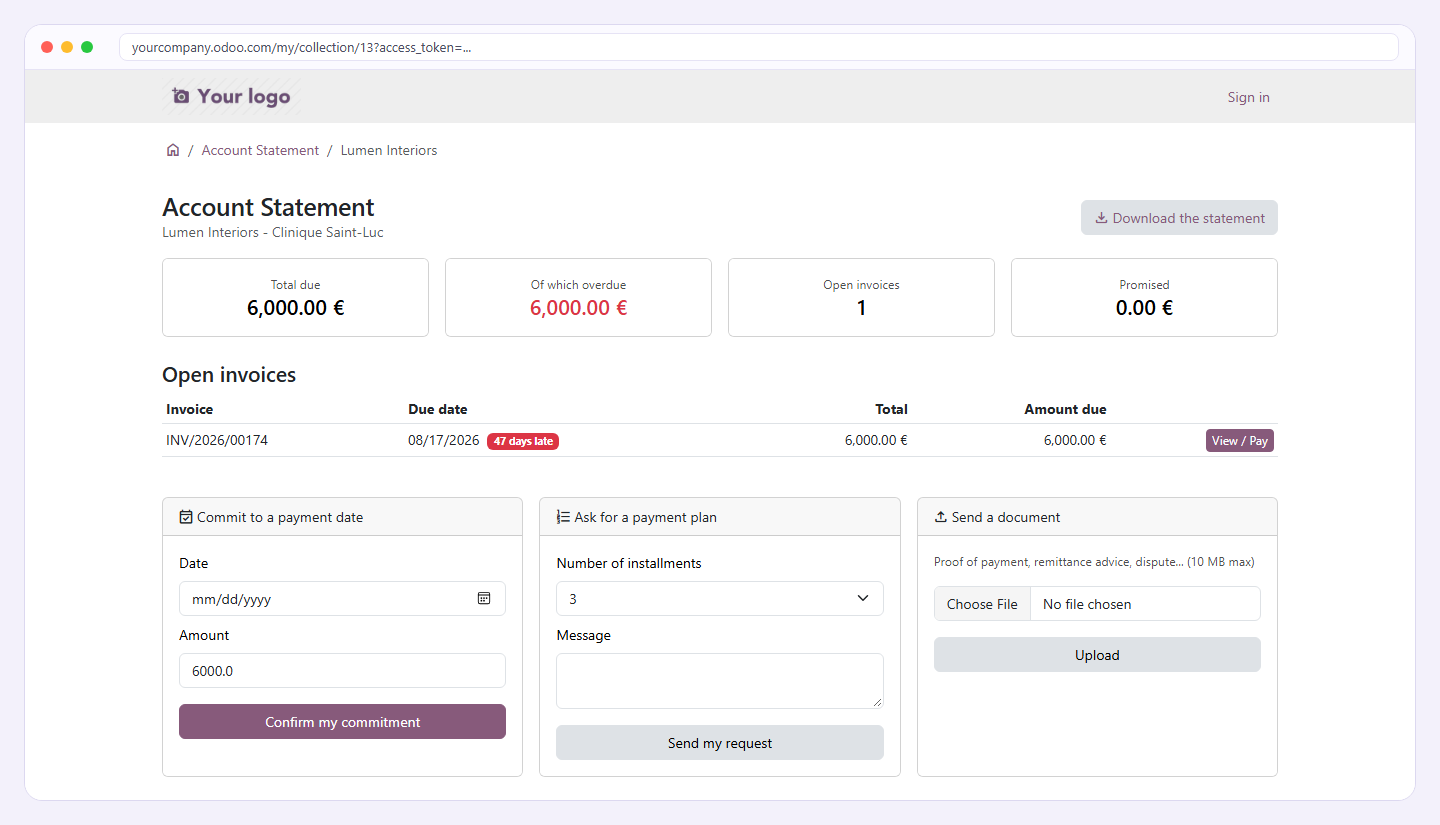The width and height of the screenshot is (1440, 825).
Task: Click View / Pay for INV/2026/00174
Action: click(x=1240, y=441)
